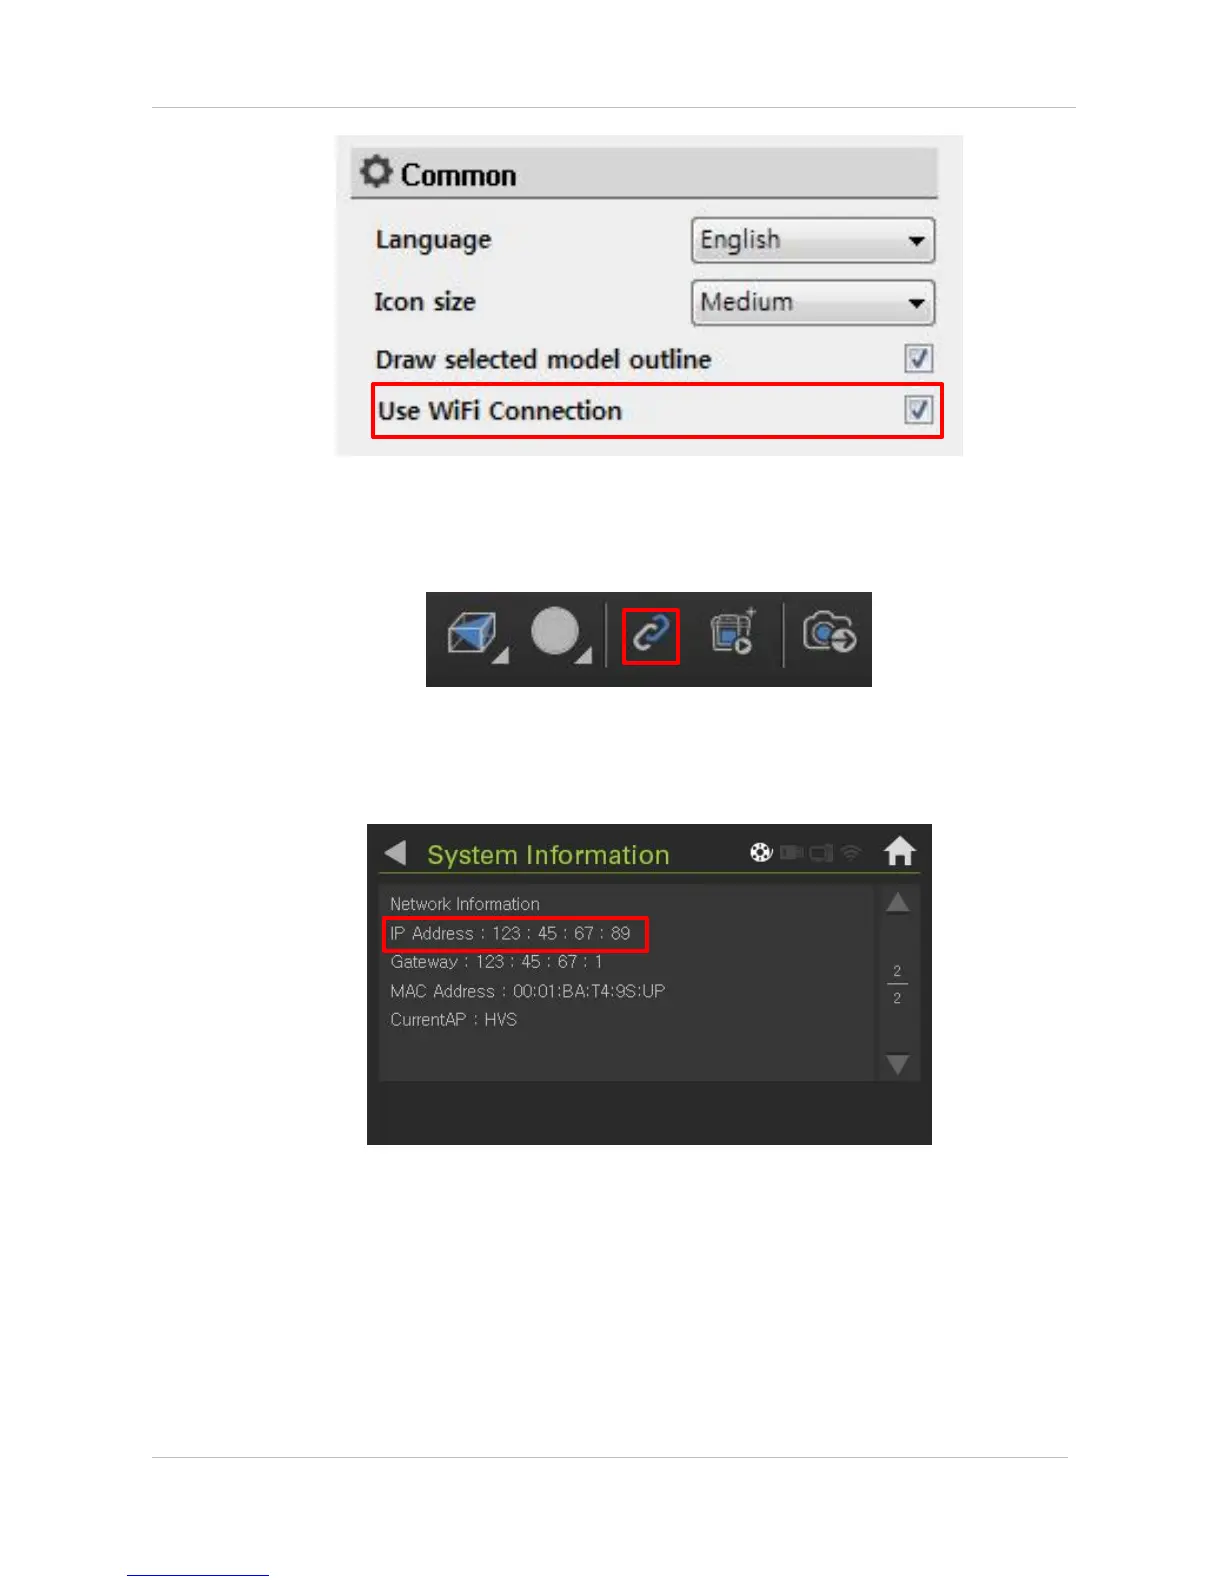
Task: Click the down arrow in System Information
Action: point(898,1064)
